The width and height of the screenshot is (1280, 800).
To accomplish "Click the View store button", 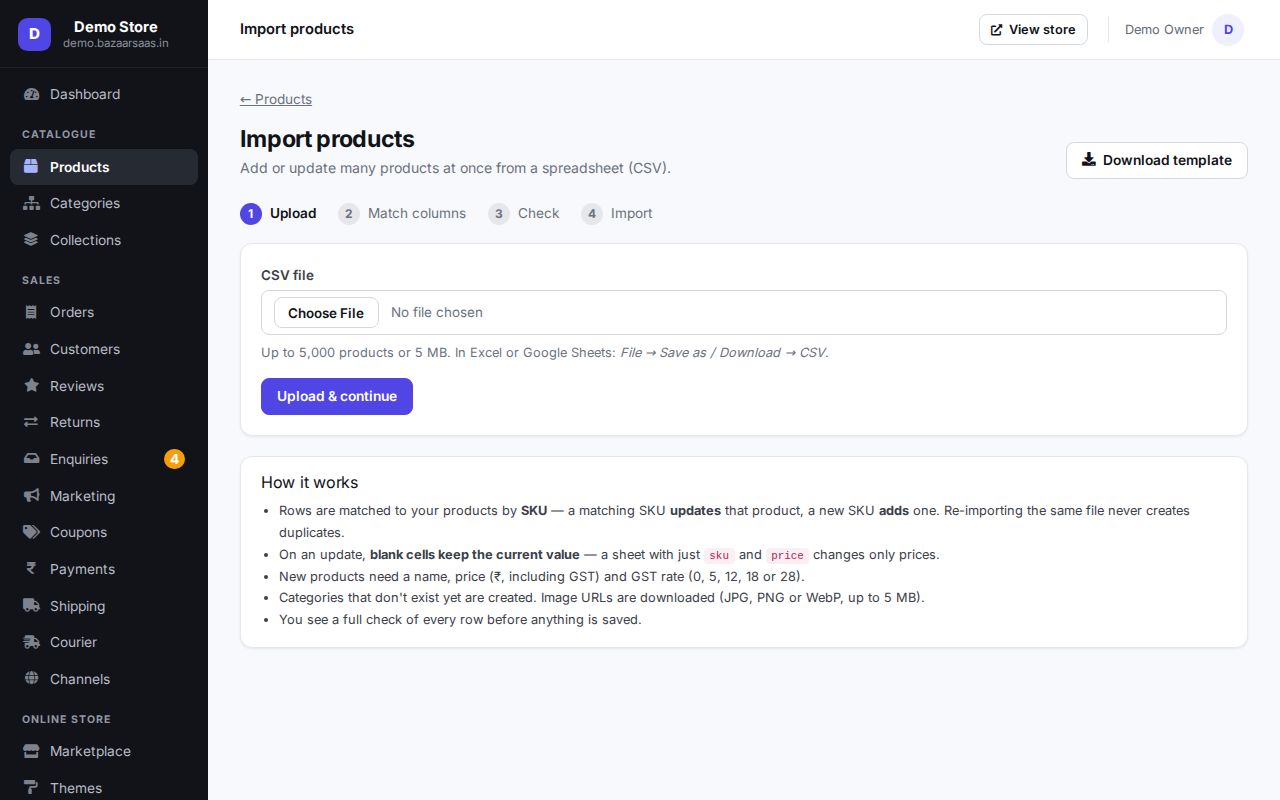I will 1033,30.
